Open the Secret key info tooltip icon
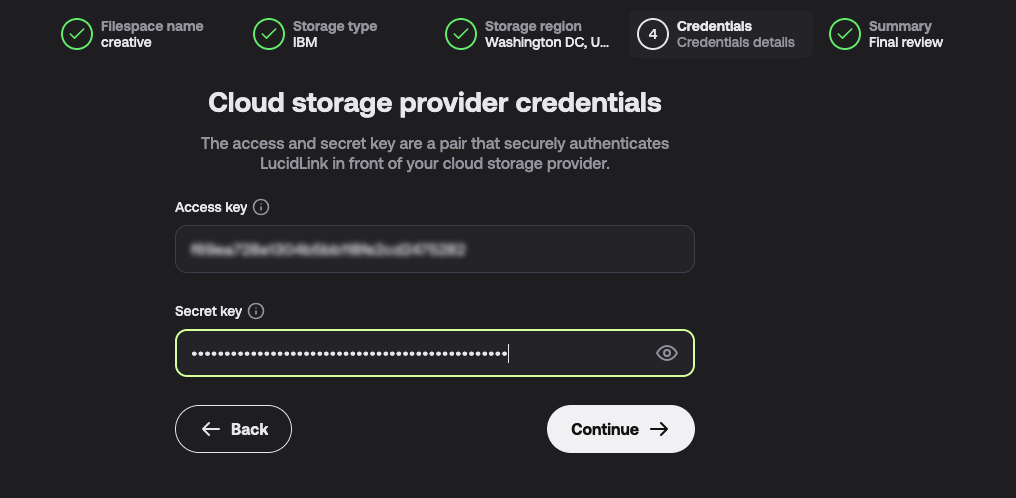1016x498 pixels. coord(256,311)
